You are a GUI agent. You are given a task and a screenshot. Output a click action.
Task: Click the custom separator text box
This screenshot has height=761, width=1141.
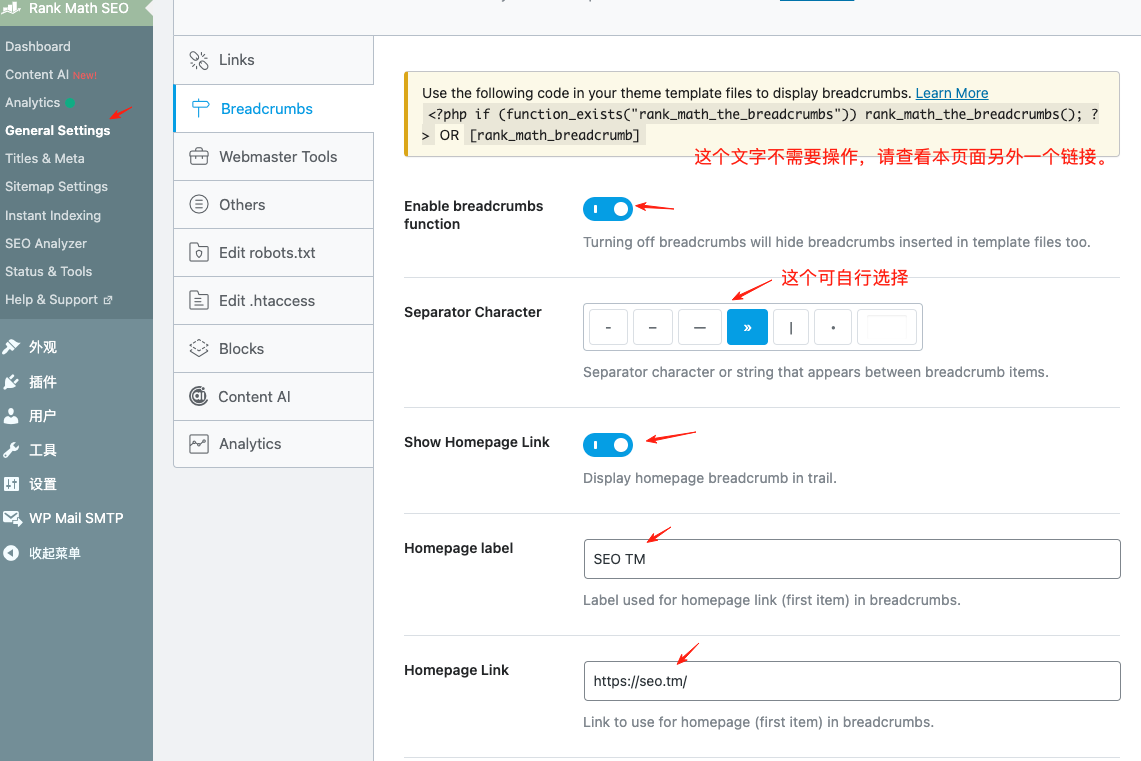click(x=886, y=327)
